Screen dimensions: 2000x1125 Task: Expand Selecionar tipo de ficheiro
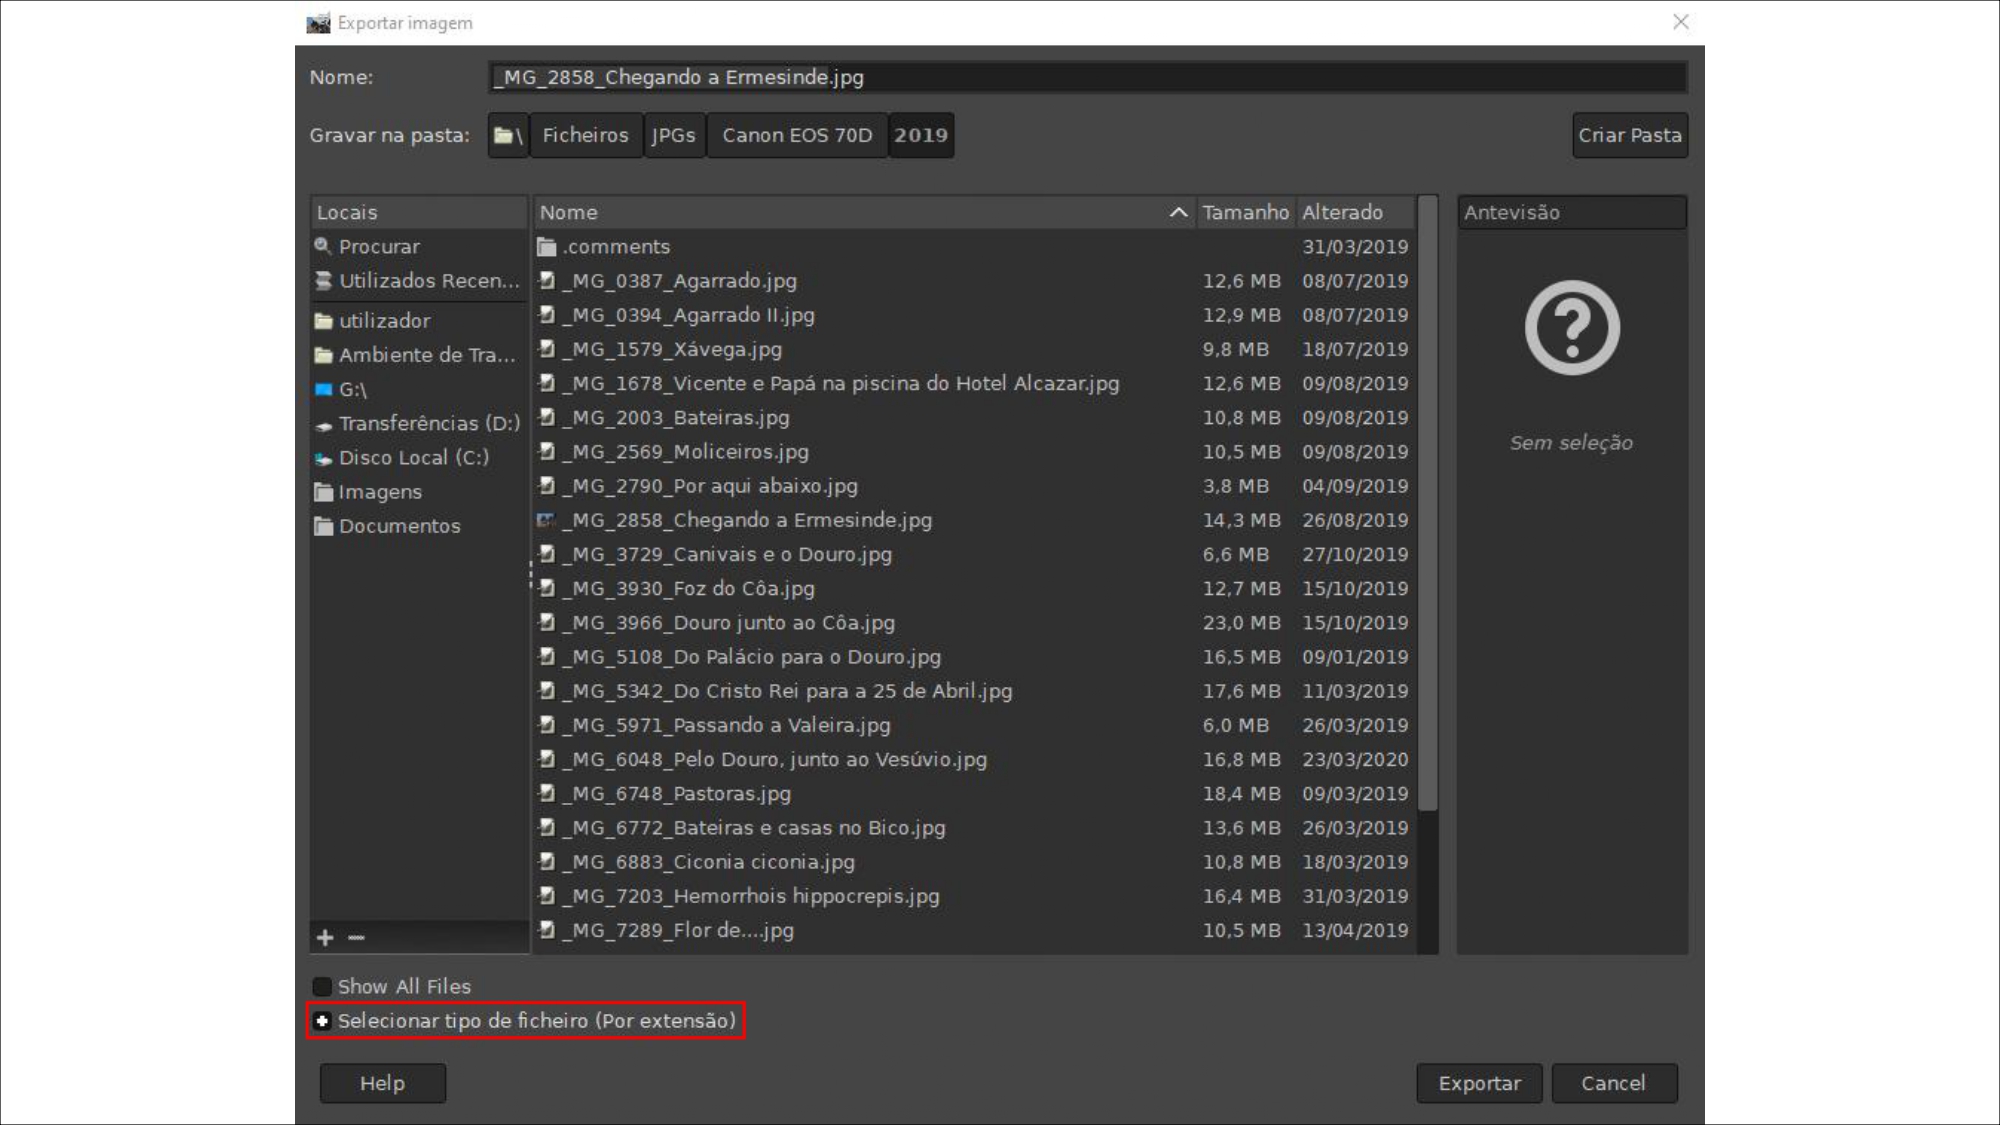point(322,1021)
